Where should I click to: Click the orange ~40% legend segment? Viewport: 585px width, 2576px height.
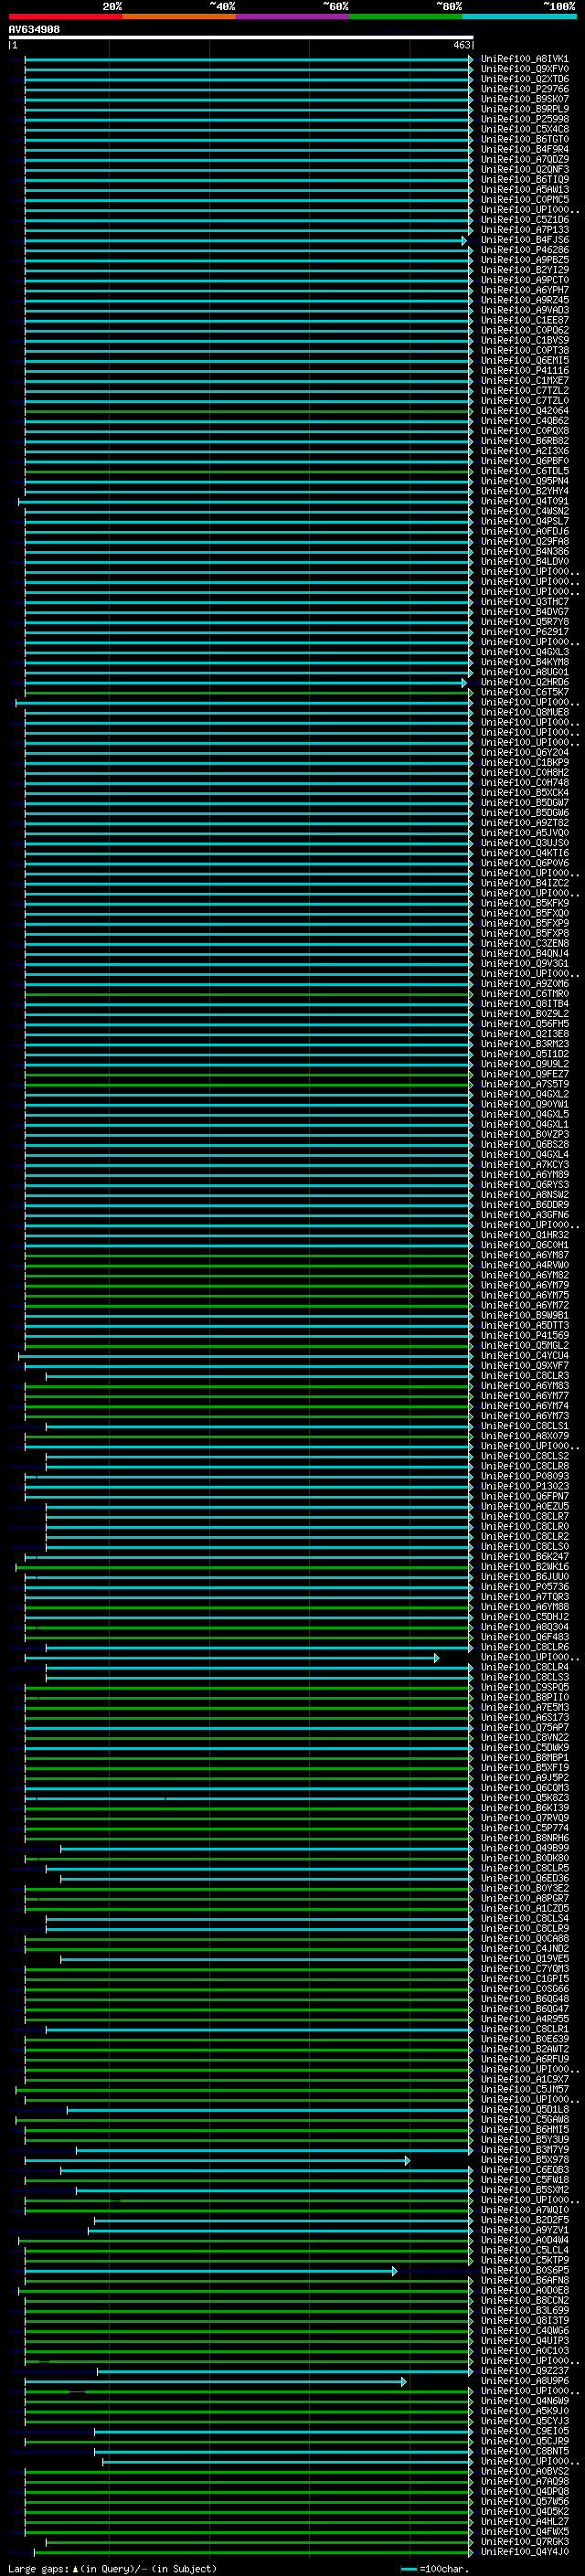tap(179, 16)
